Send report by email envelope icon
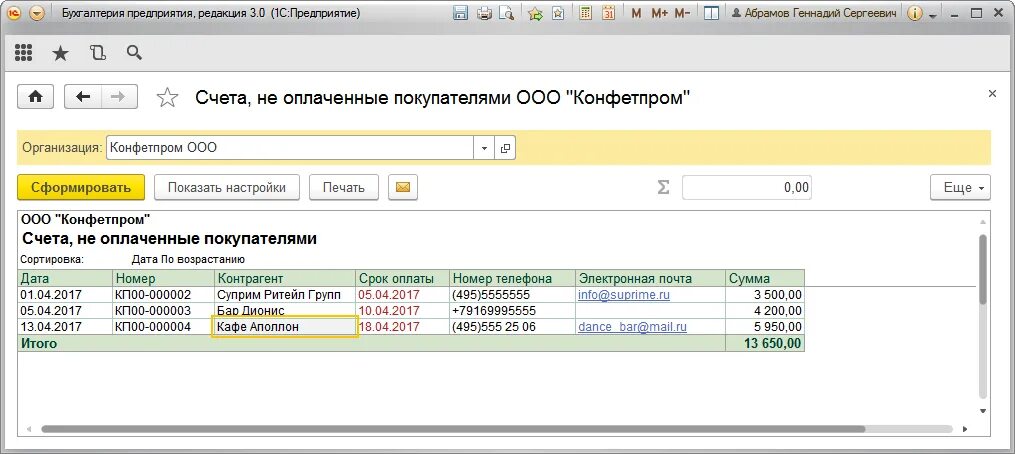The width and height of the screenshot is (1015, 454). 403,188
